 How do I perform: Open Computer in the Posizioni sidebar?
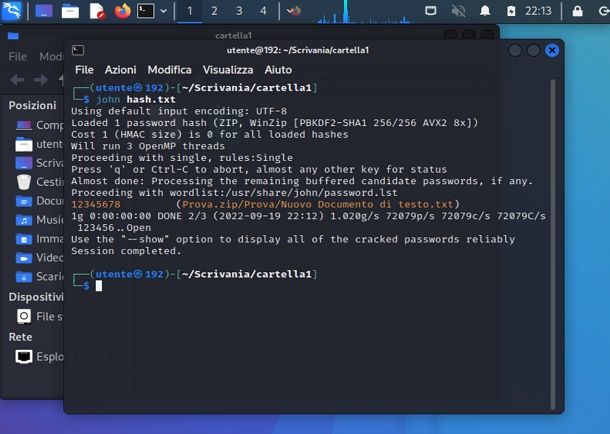point(39,125)
